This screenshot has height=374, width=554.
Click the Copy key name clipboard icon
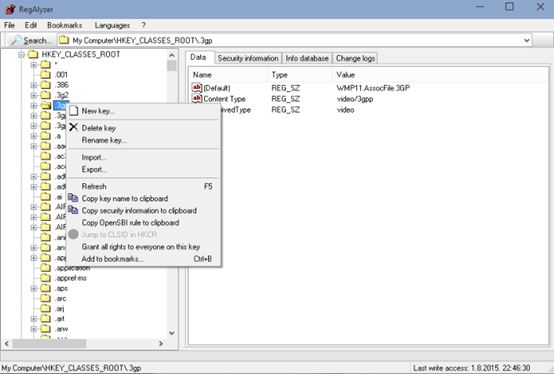[73, 198]
